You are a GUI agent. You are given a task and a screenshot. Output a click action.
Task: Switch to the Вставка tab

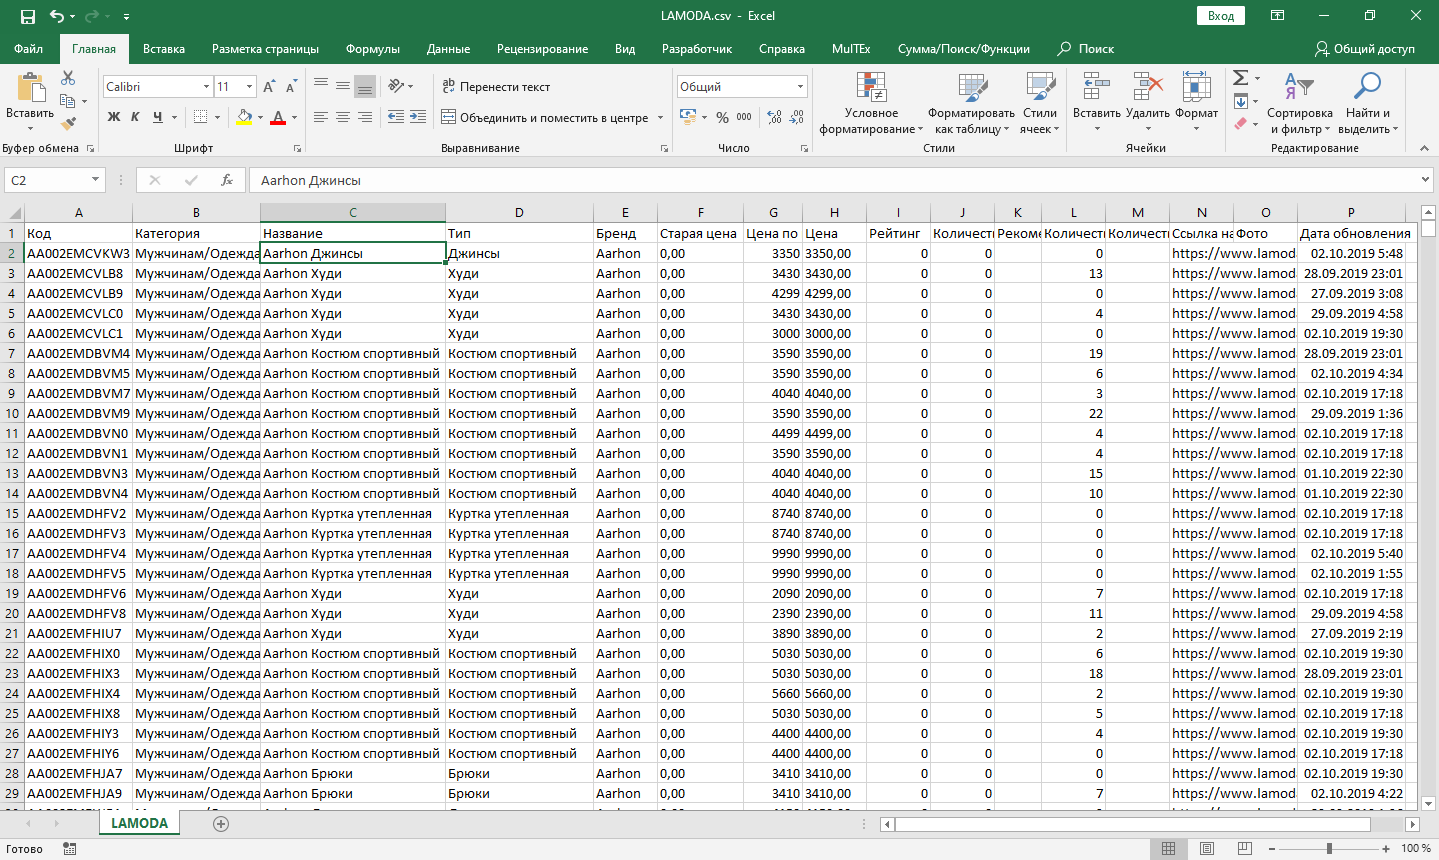click(x=164, y=48)
